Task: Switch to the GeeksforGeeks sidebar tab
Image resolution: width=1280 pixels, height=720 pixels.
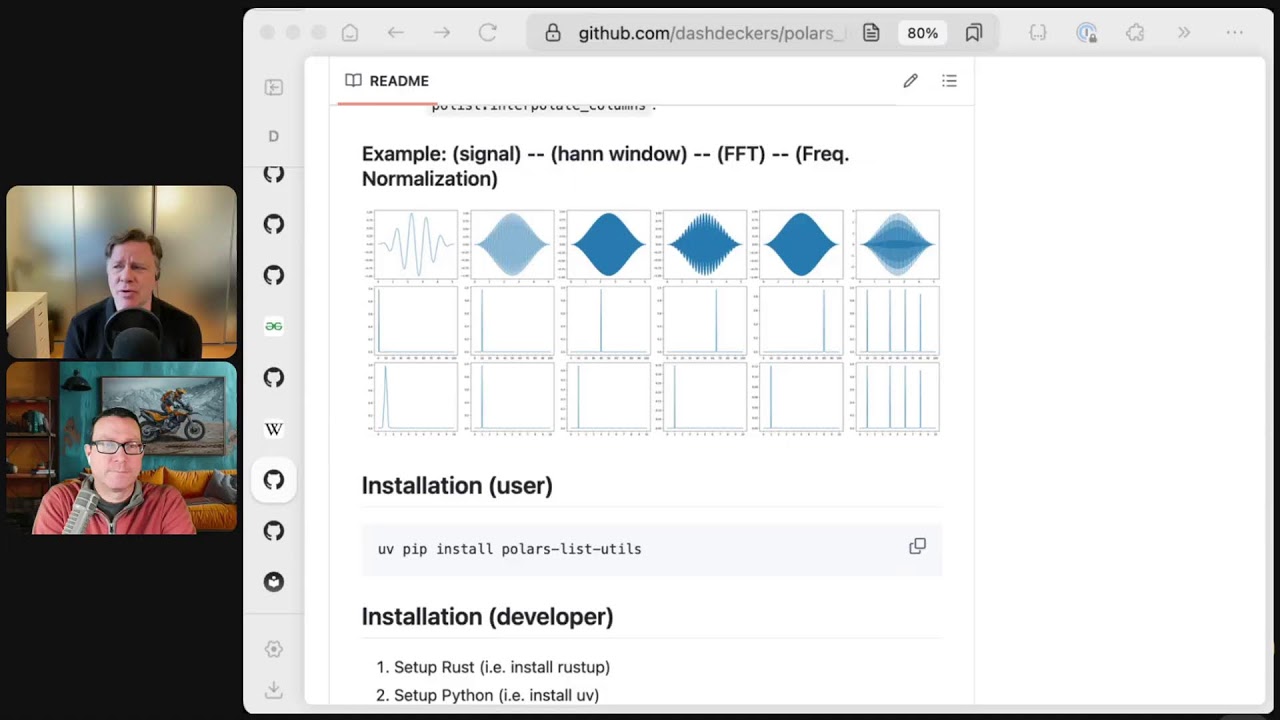Action: (x=273, y=326)
